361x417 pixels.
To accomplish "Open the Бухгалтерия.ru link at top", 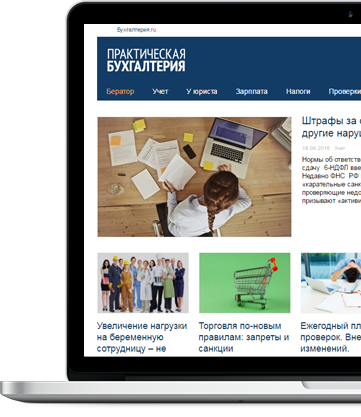I will click(136, 30).
